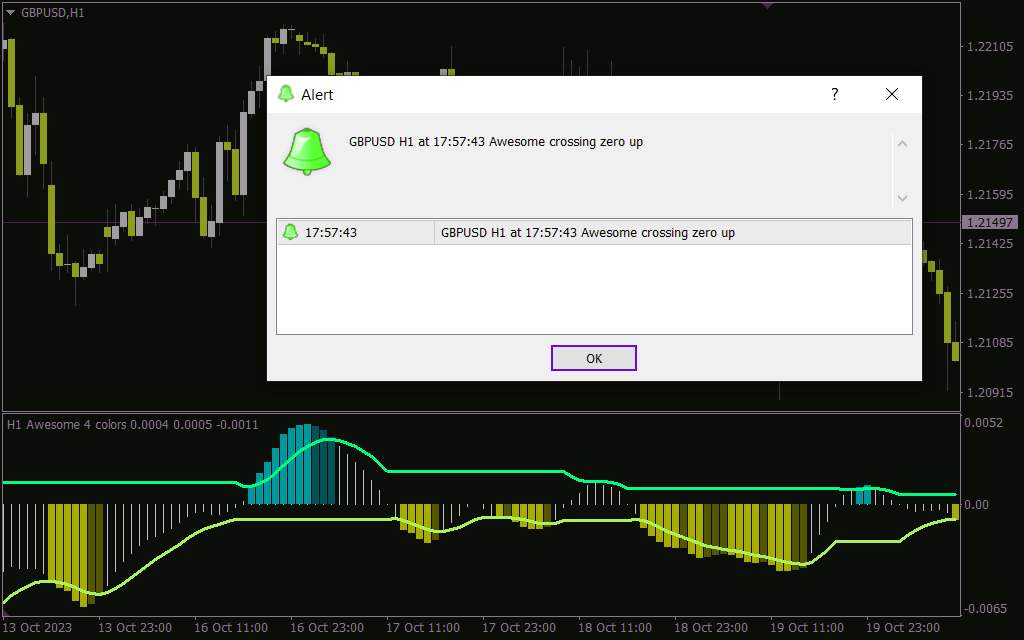The height and width of the screenshot is (640, 1024).
Task: Click the 0.00 level on indicator scale
Action: pos(975,505)
